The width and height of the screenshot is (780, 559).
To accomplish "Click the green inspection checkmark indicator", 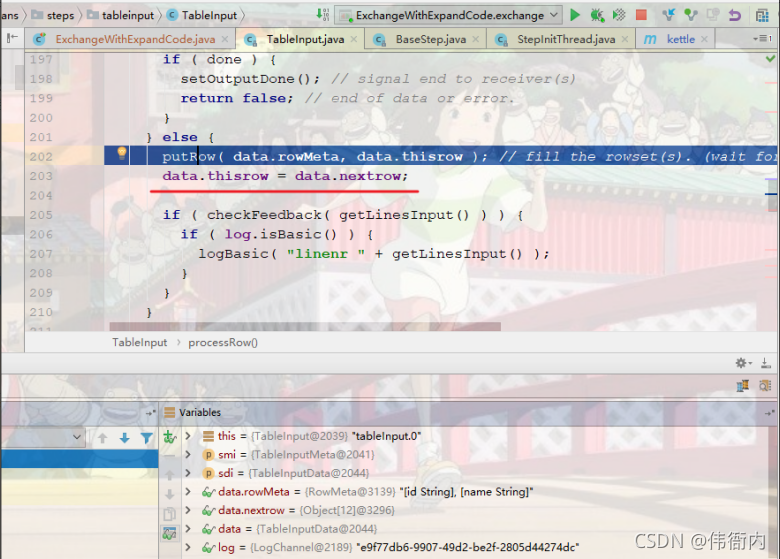I will pos(770,59).
